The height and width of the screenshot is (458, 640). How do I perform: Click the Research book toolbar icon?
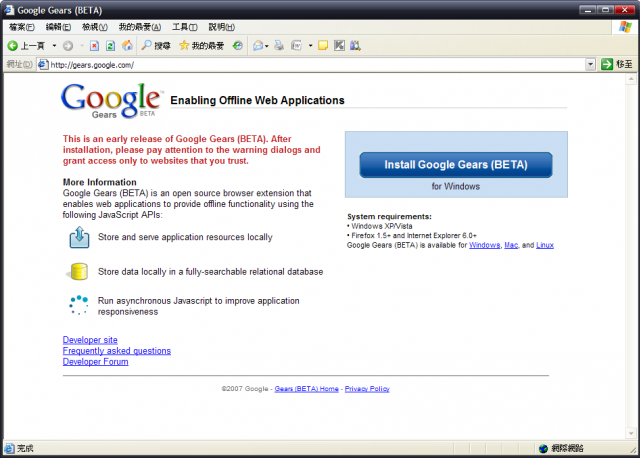pyautogui.click(x=355, y=45)
